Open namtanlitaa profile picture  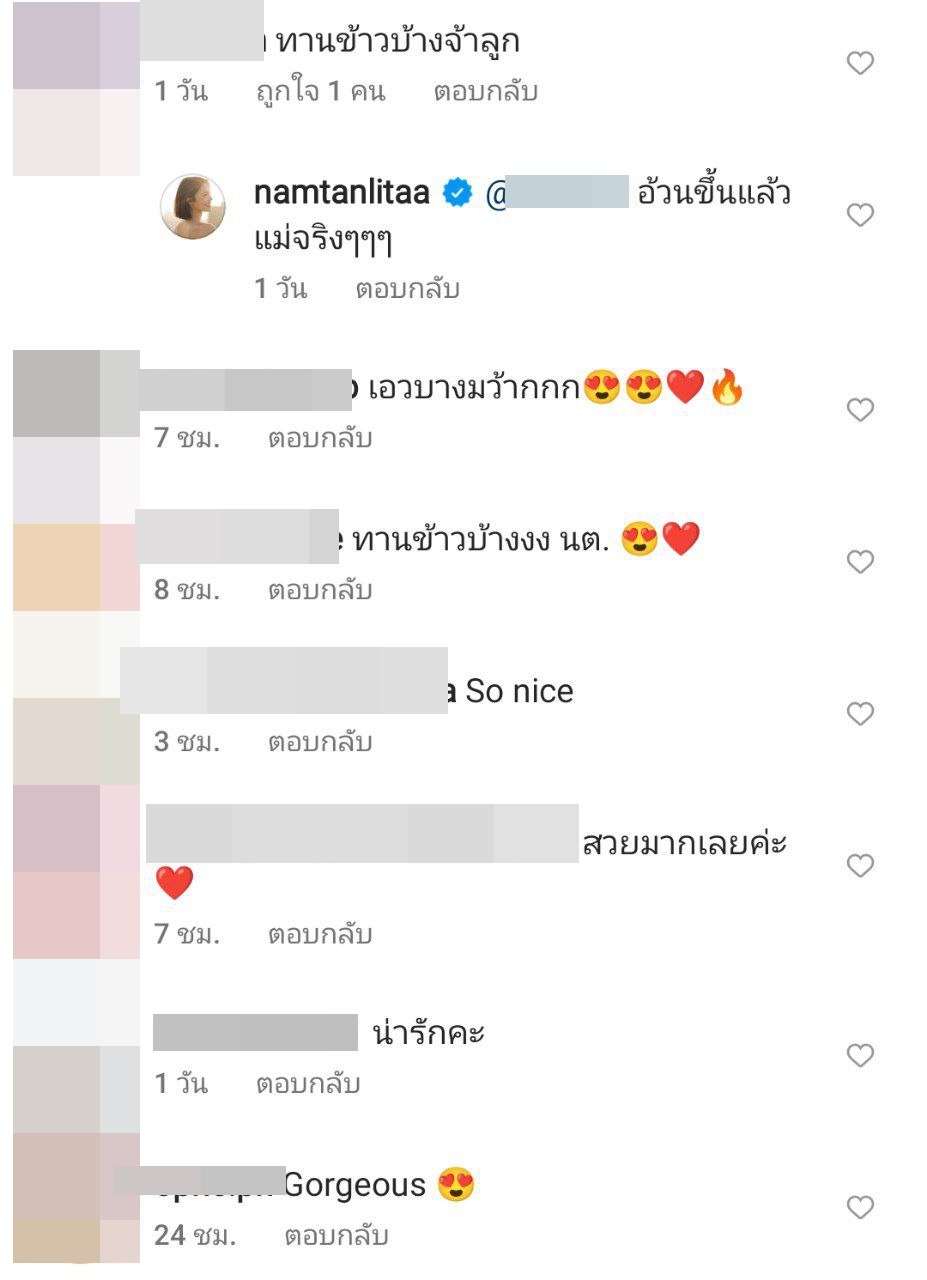click(x=192, y=206)
